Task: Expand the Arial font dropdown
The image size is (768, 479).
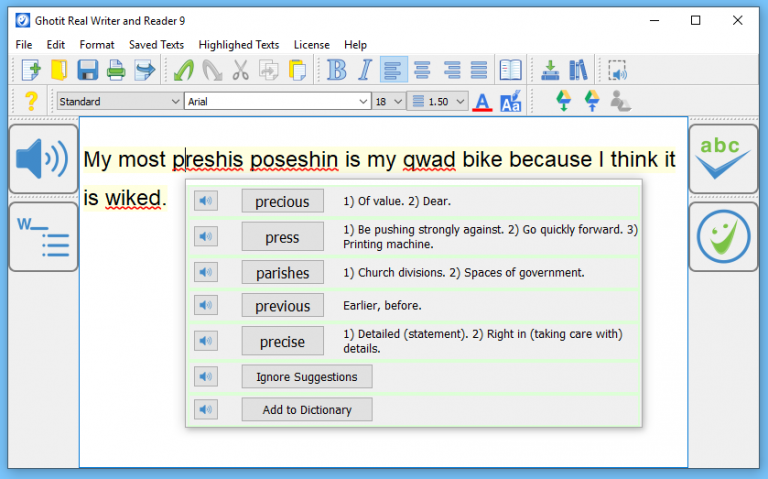Action: point(364,101)
